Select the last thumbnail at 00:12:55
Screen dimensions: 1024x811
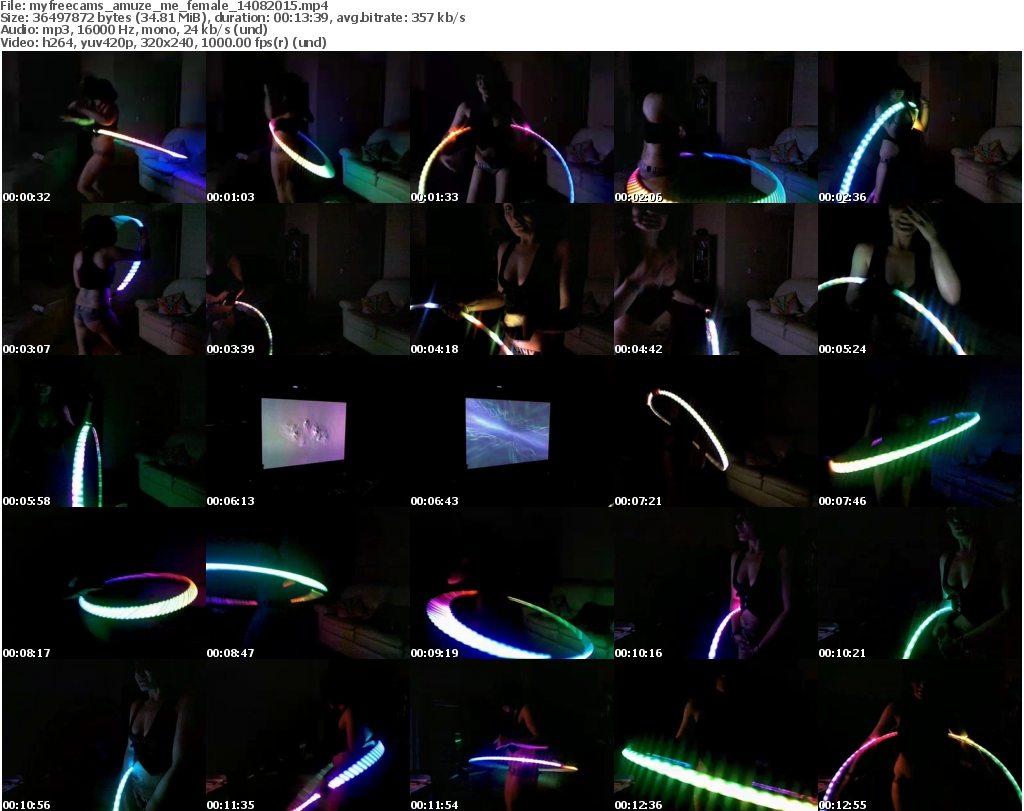(x=920, y=735)
